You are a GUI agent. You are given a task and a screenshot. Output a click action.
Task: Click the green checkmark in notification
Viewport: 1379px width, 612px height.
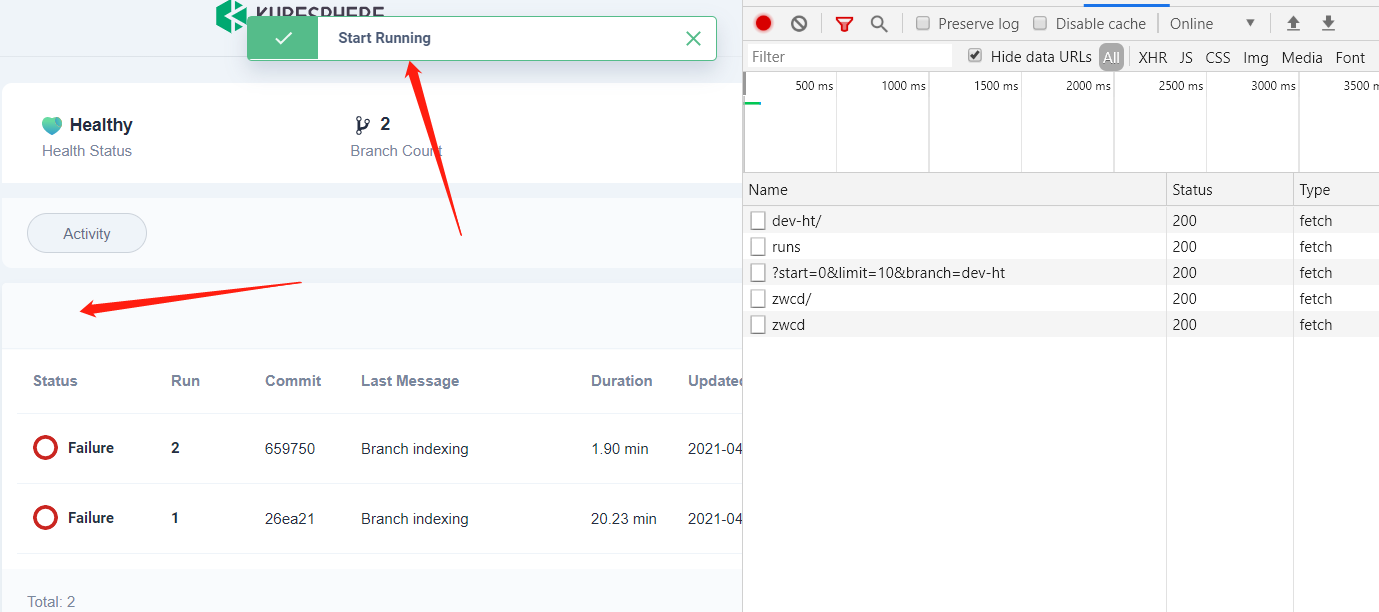click(283, 38)
